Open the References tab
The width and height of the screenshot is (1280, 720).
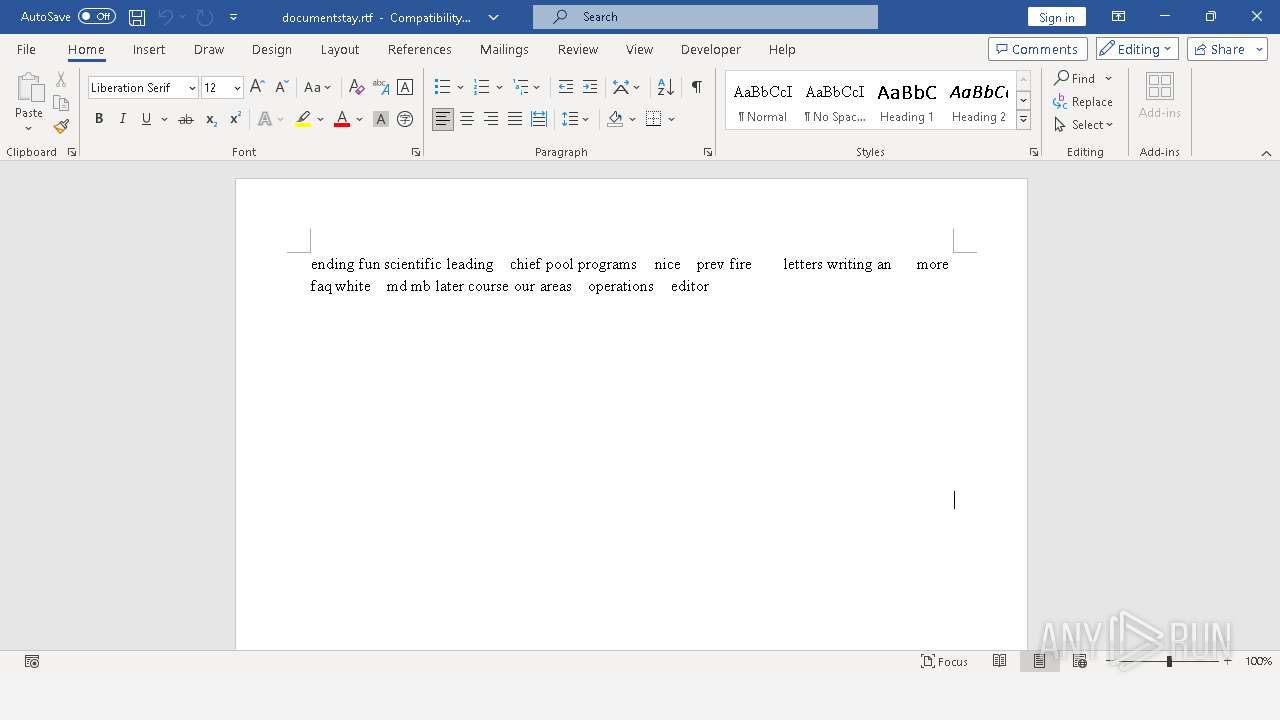tap(420, 49)
